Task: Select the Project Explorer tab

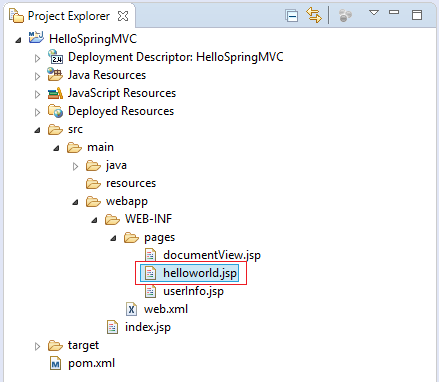Action: coord(69,16)
